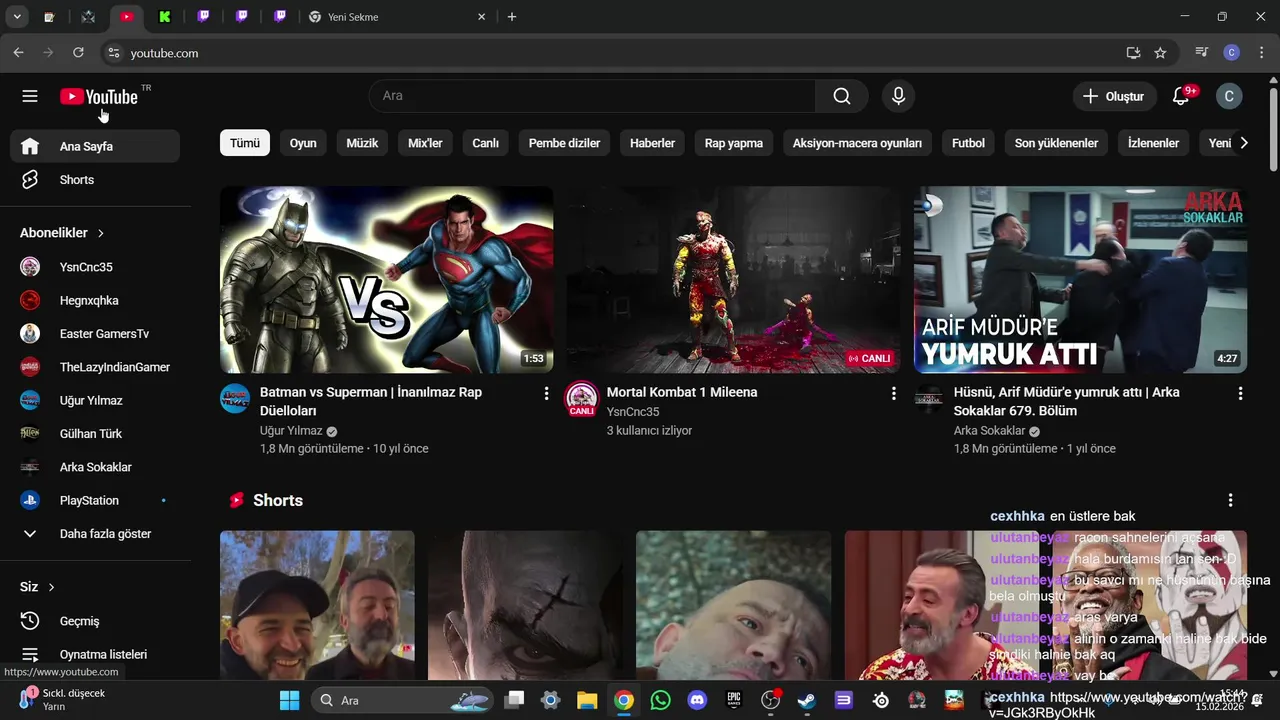Screen dimensions: 1280x720
Task: Open Windows Start menu
Action: click(x=289, y=700)
